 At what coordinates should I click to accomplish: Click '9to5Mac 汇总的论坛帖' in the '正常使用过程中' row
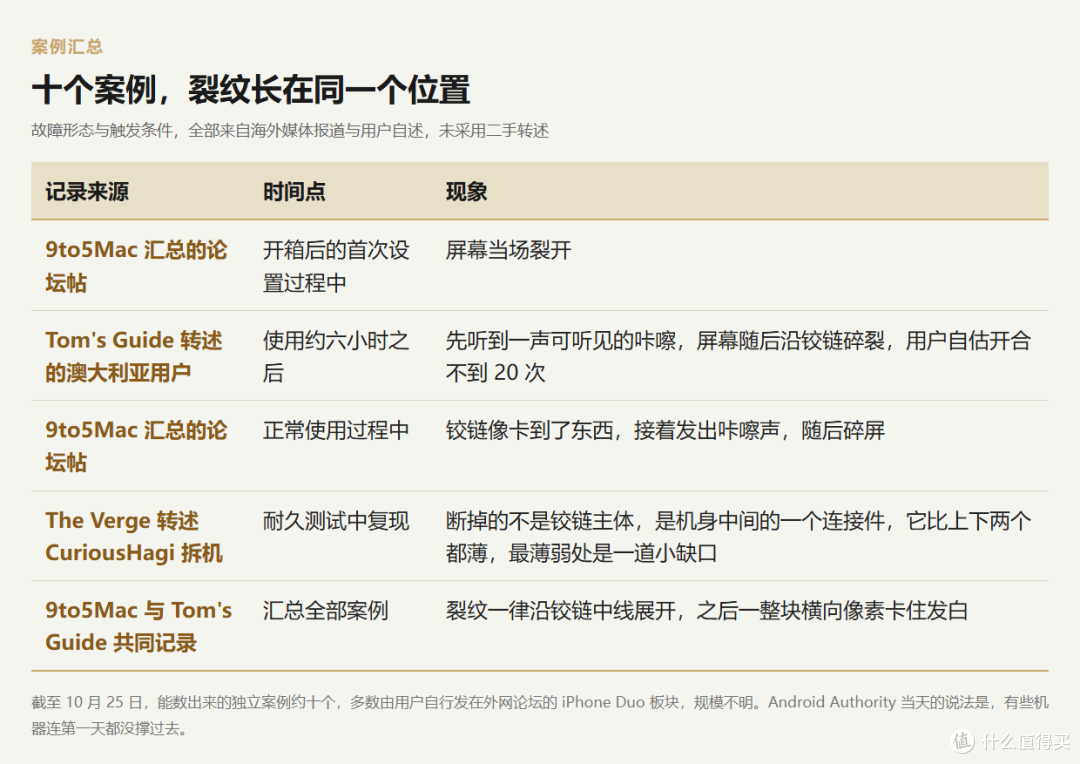(136, 446)
